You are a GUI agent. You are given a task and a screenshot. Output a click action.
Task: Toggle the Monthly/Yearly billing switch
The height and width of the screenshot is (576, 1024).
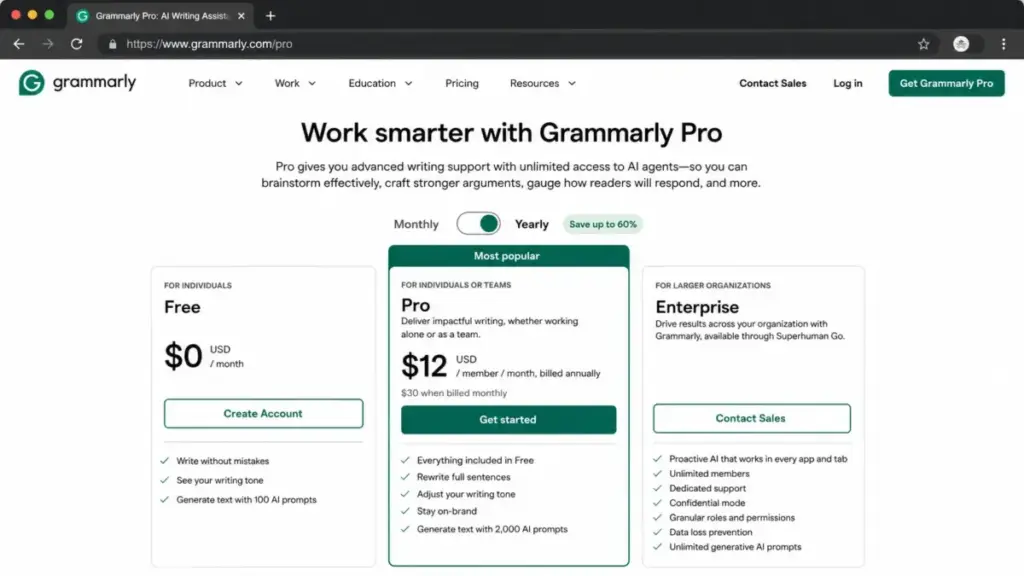click(x=478, y=224)
